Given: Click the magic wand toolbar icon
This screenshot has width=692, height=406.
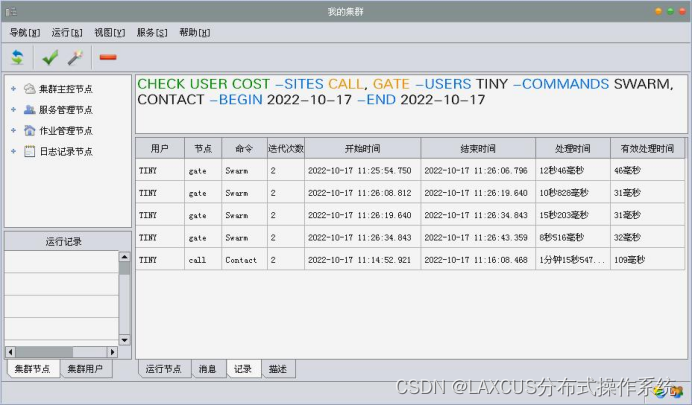Looking at the screenshot, I should pyautogui.click(x=75, y=57).
